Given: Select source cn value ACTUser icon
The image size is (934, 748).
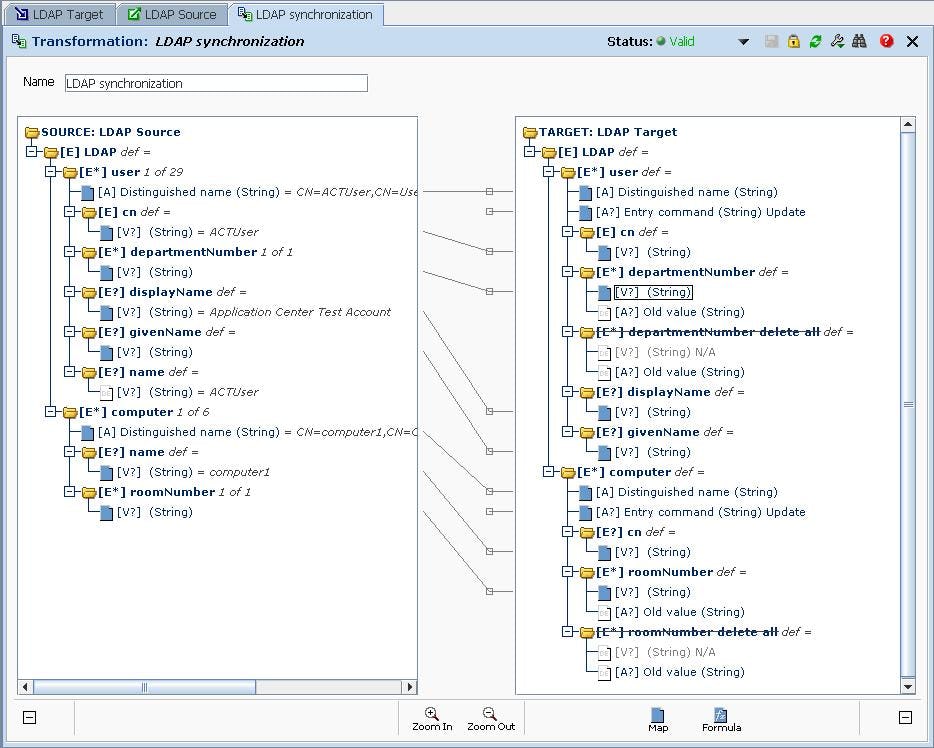Looking at the screenshot, I should (x=107, y=232).
